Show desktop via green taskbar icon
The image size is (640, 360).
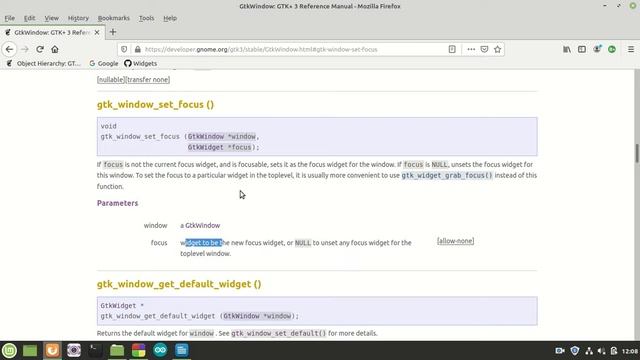[x=30, y=350]
